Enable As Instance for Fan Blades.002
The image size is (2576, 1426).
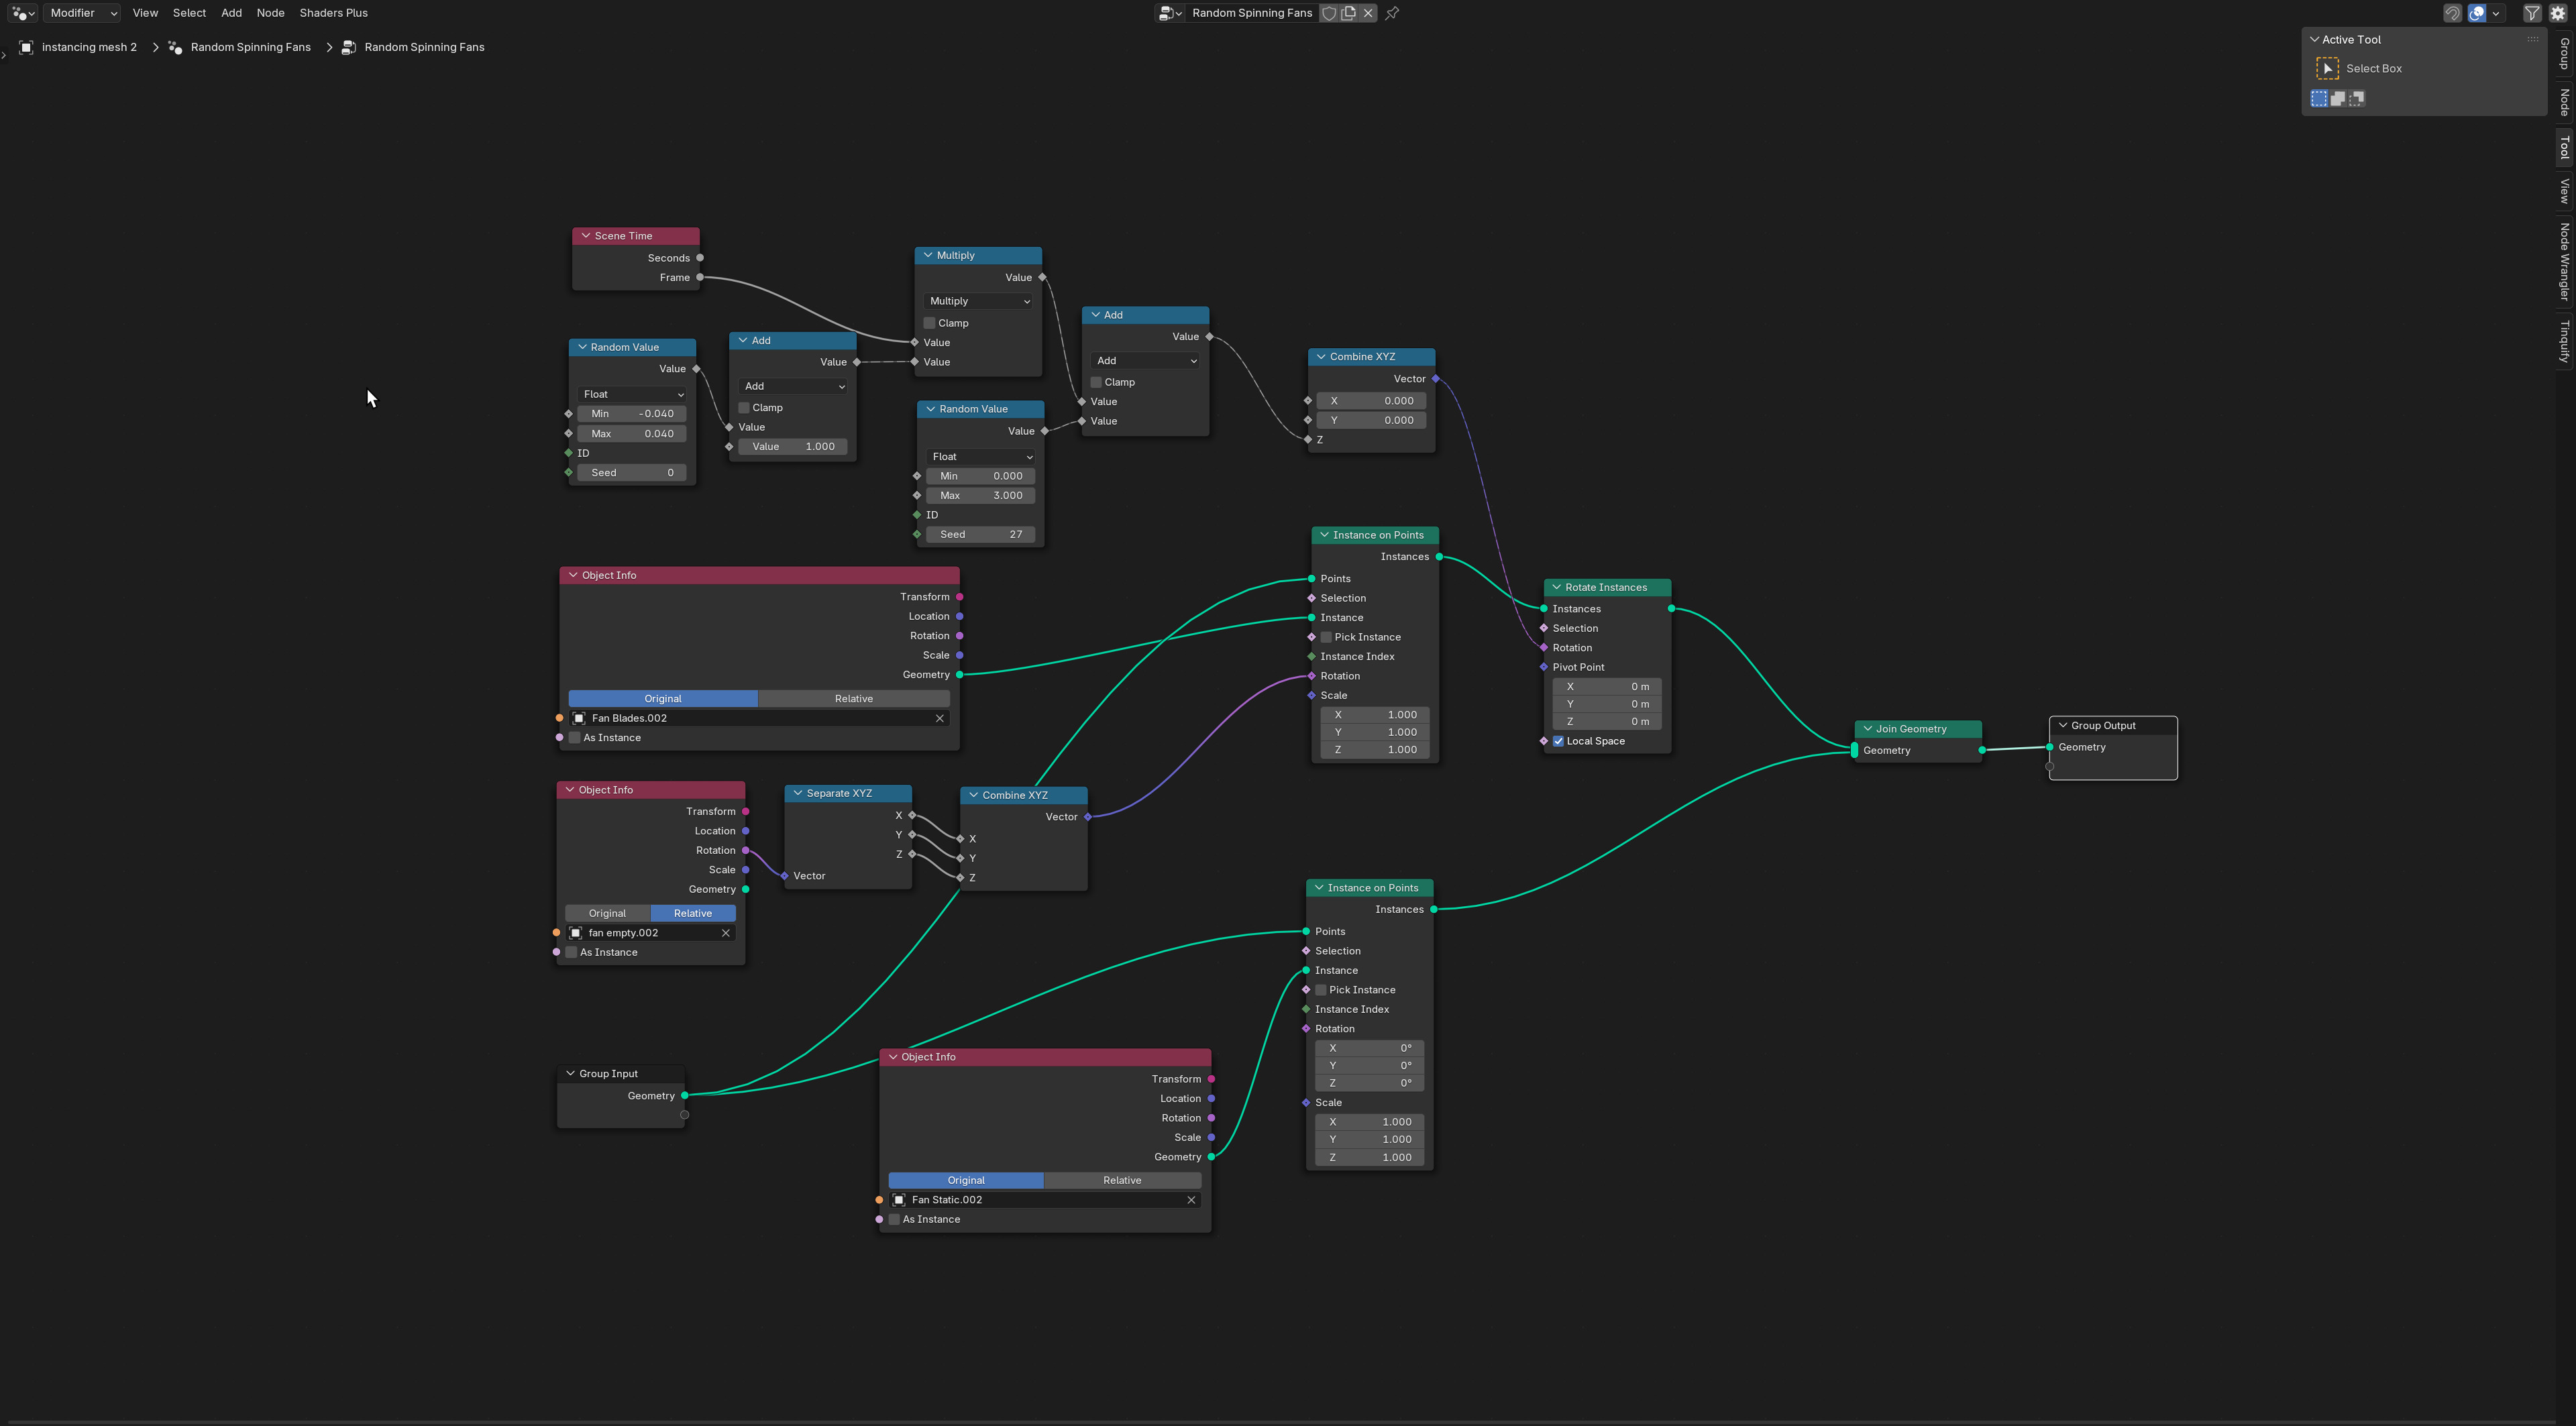pos(575,738)
